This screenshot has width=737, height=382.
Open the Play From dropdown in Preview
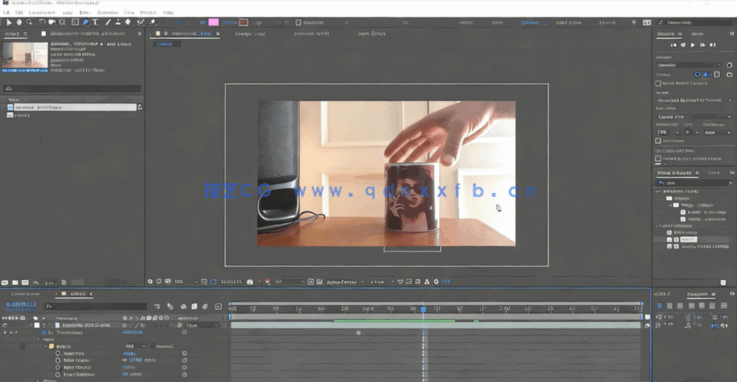(694, 117)
